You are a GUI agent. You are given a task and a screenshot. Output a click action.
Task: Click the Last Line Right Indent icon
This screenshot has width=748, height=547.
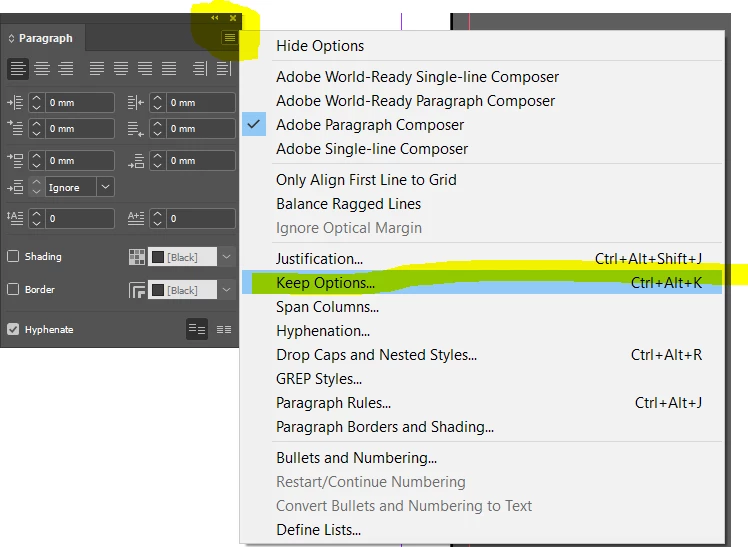pyautogui.click(x=136, y=128)
